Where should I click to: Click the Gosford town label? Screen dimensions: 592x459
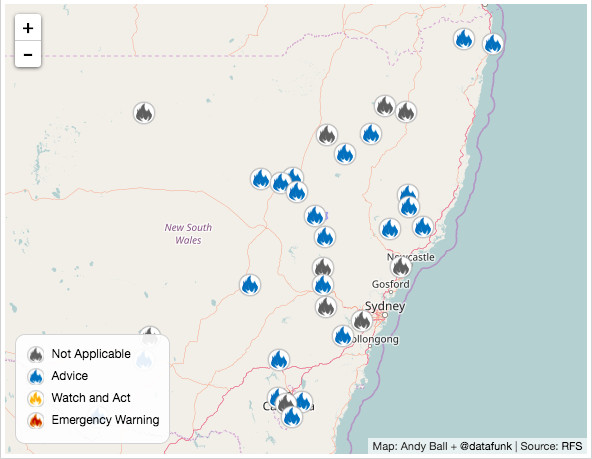[390, 284]
